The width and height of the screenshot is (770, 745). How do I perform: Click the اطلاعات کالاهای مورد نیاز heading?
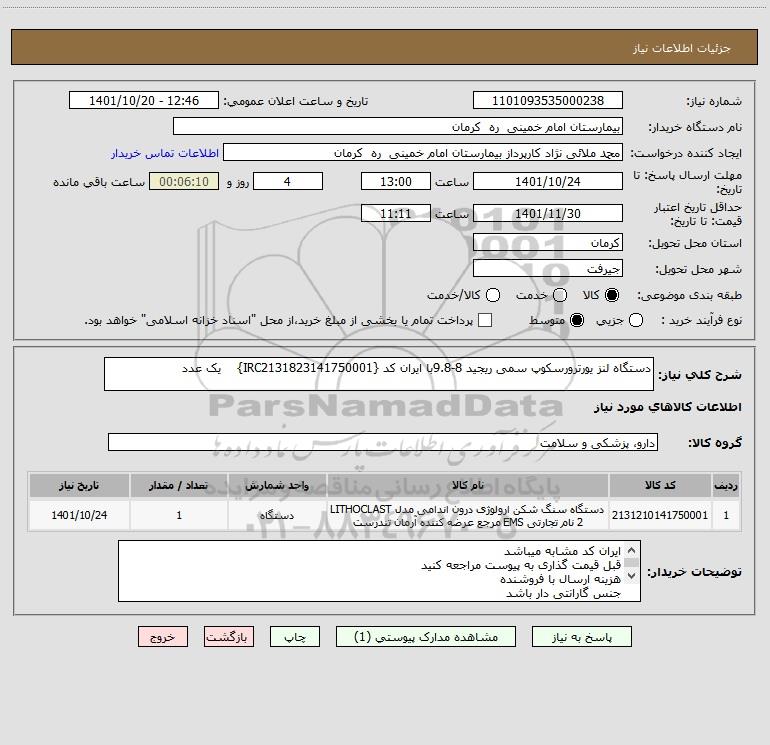pos(668,407)
